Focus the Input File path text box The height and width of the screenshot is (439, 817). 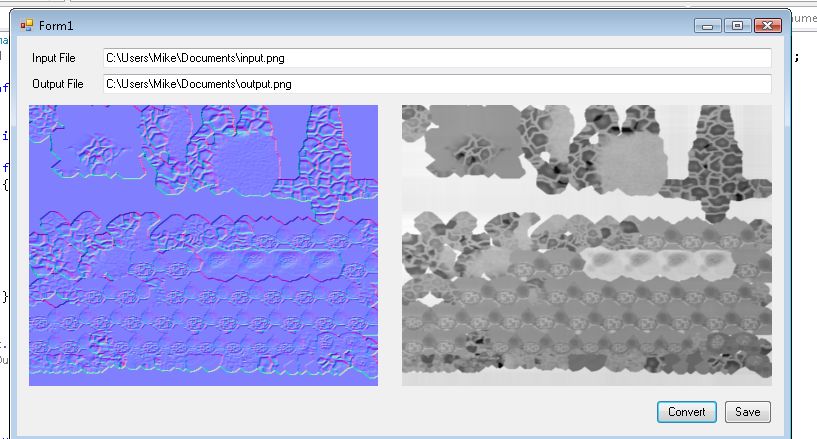[x=437, y=58]
